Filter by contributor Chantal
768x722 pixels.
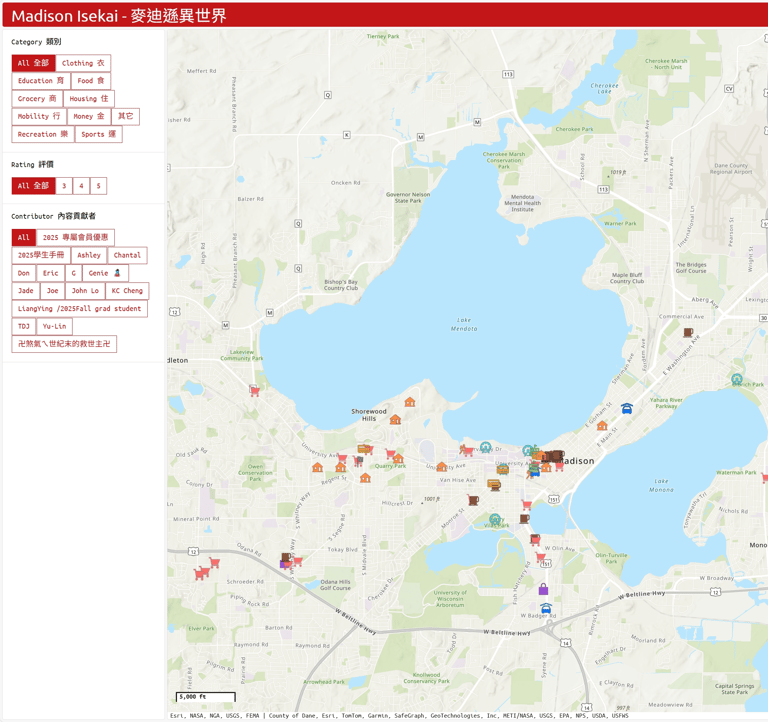(x=127, y=255)
